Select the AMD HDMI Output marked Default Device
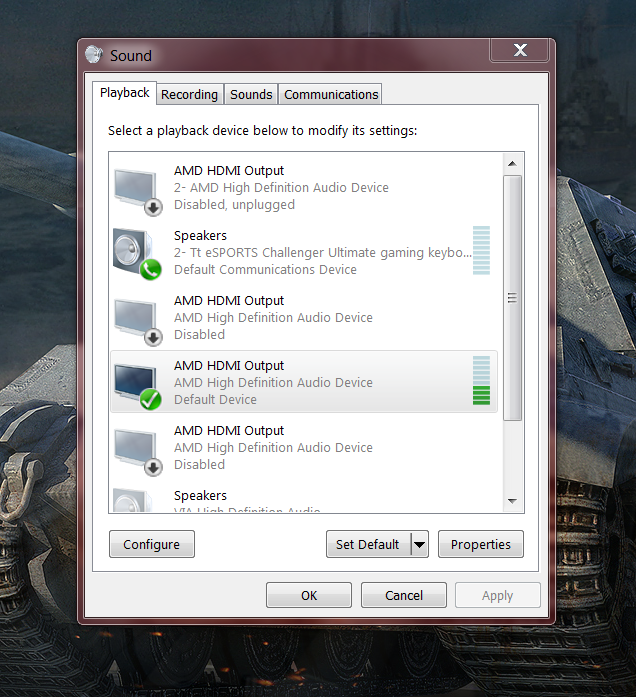 tap(304, 382)
